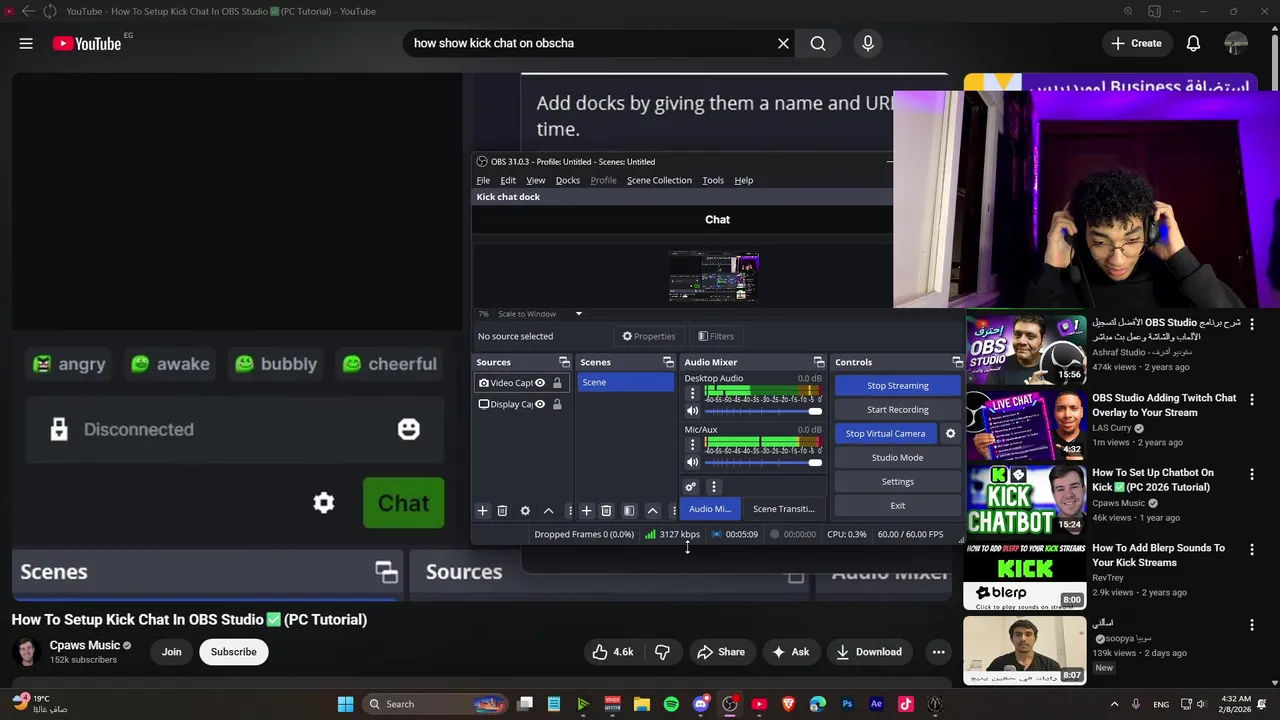Add a new source with the plus icon
This screenshot has height=720, width=1280.
482,511
